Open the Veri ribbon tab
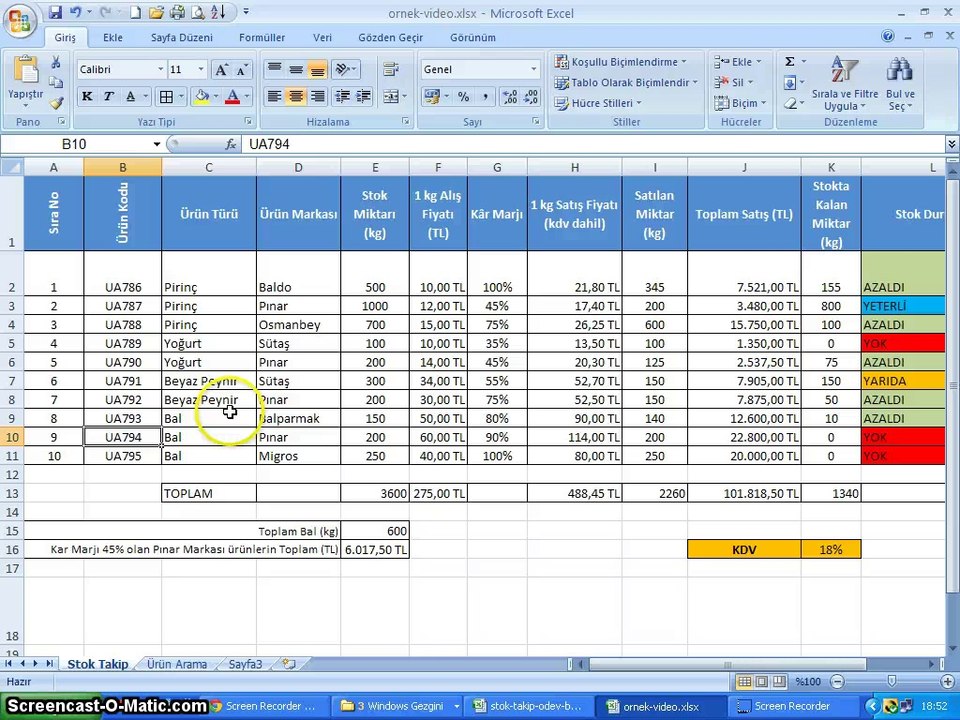 323,37
